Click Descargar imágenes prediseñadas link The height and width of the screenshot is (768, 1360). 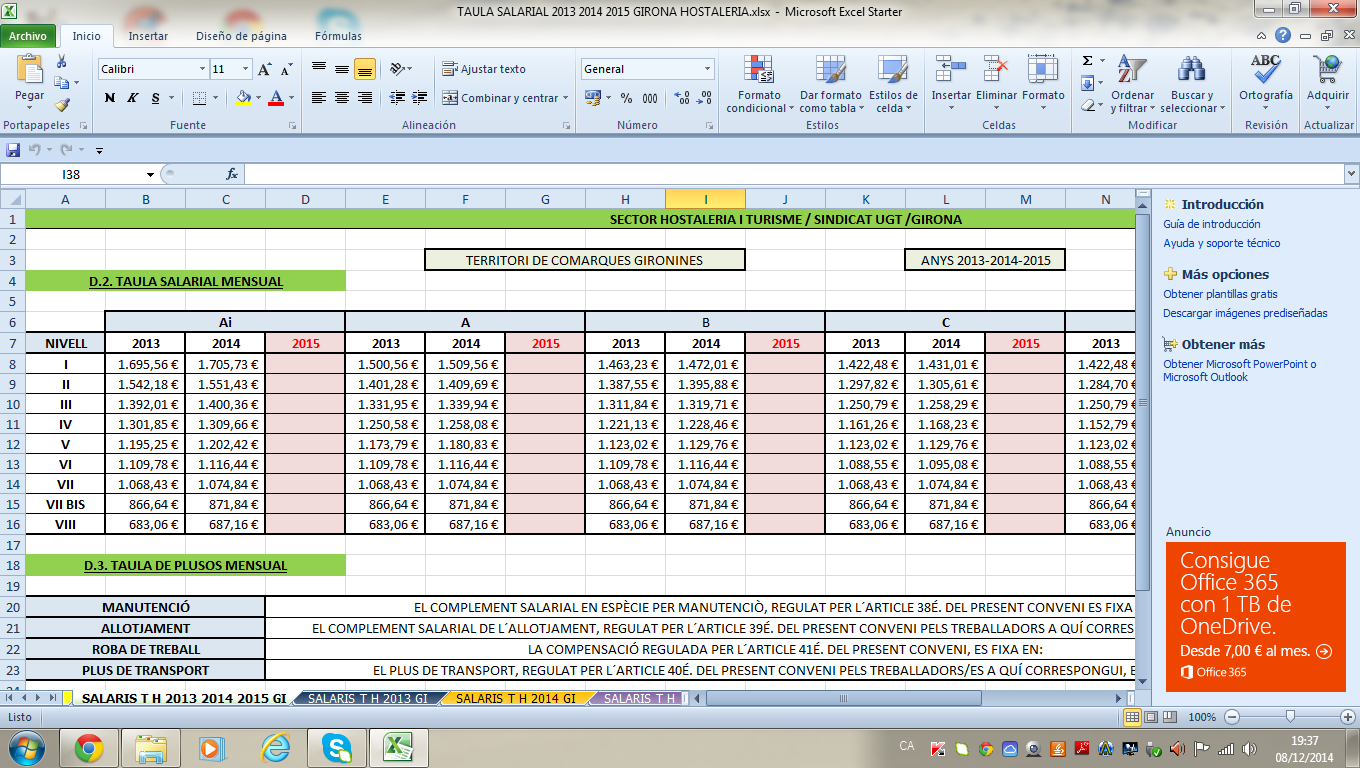[x=1246, y=313]
